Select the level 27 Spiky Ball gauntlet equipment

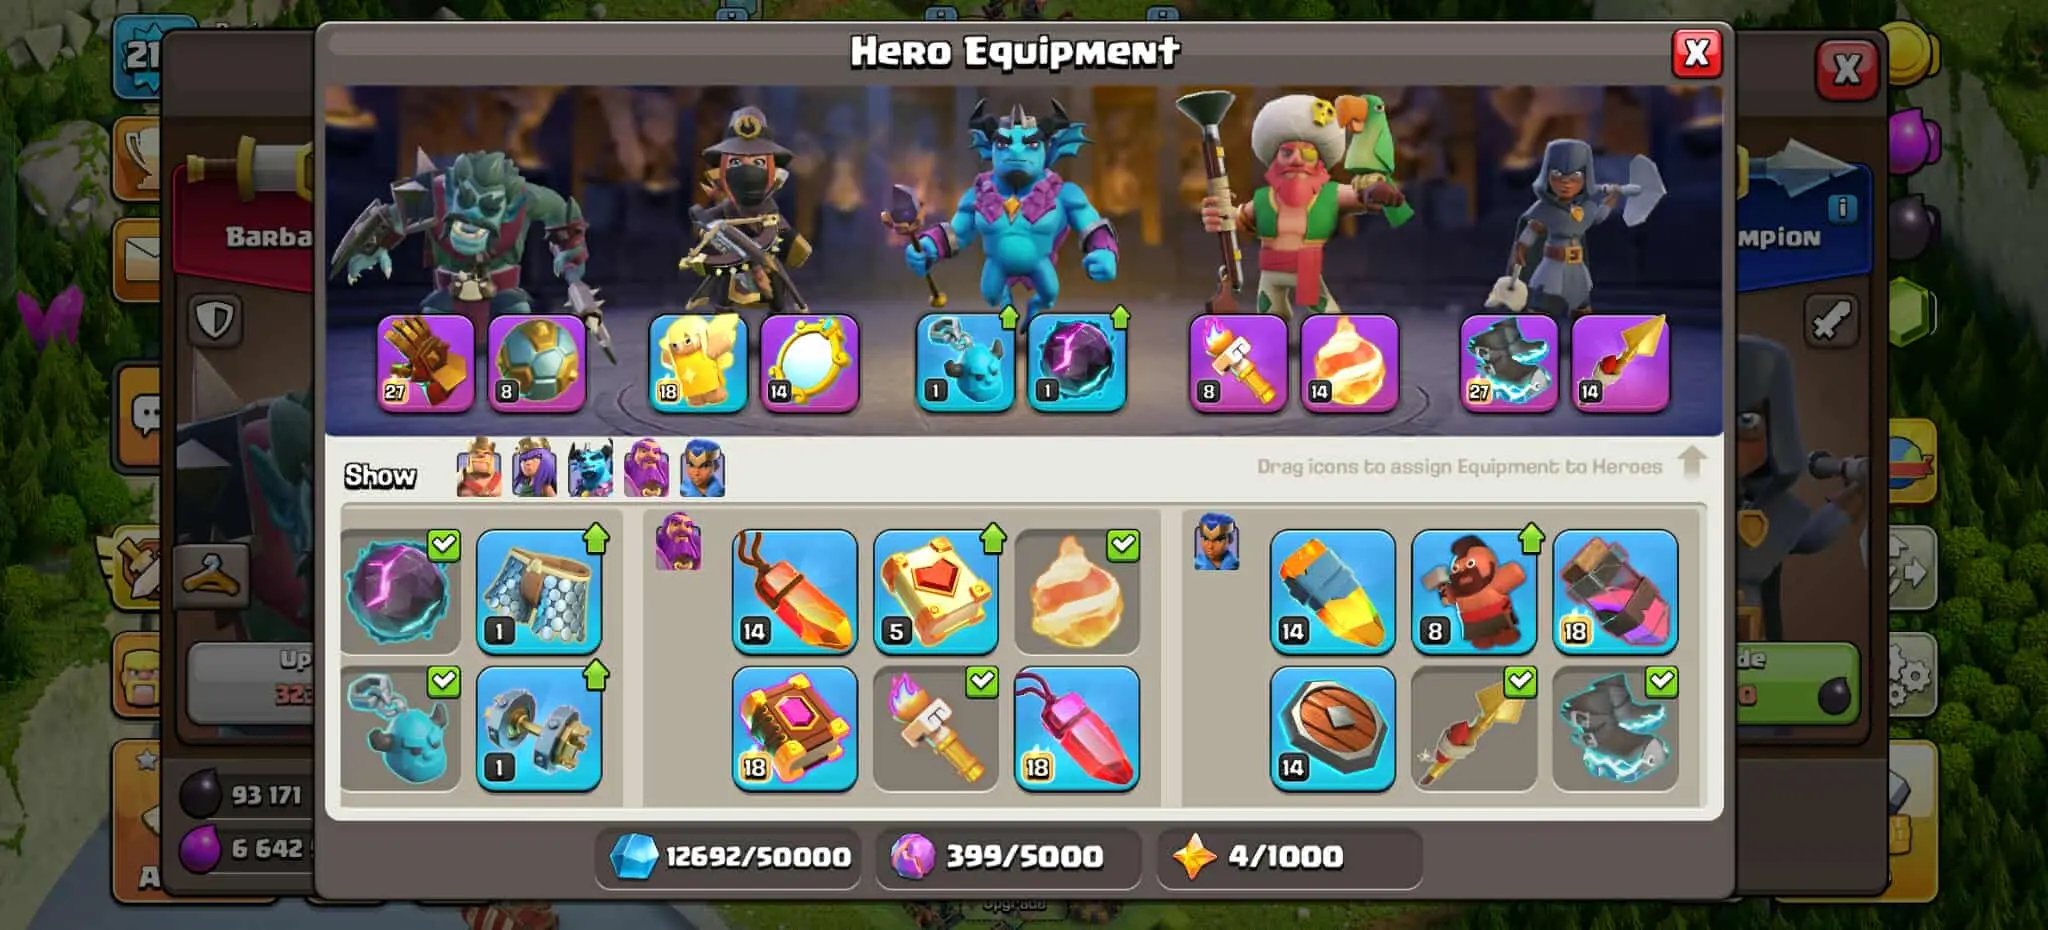pyautogui.click(x=425, y=363)
